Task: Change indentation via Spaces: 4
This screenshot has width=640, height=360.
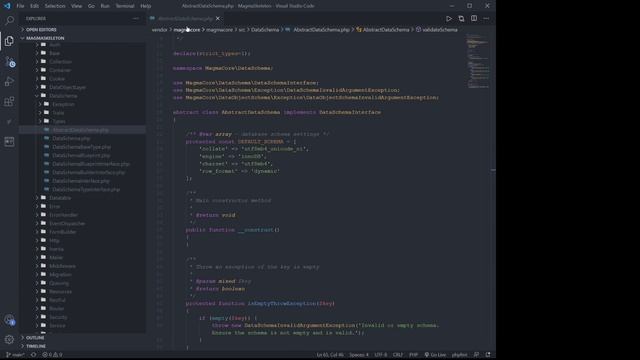Action: [x=359, y=355]
